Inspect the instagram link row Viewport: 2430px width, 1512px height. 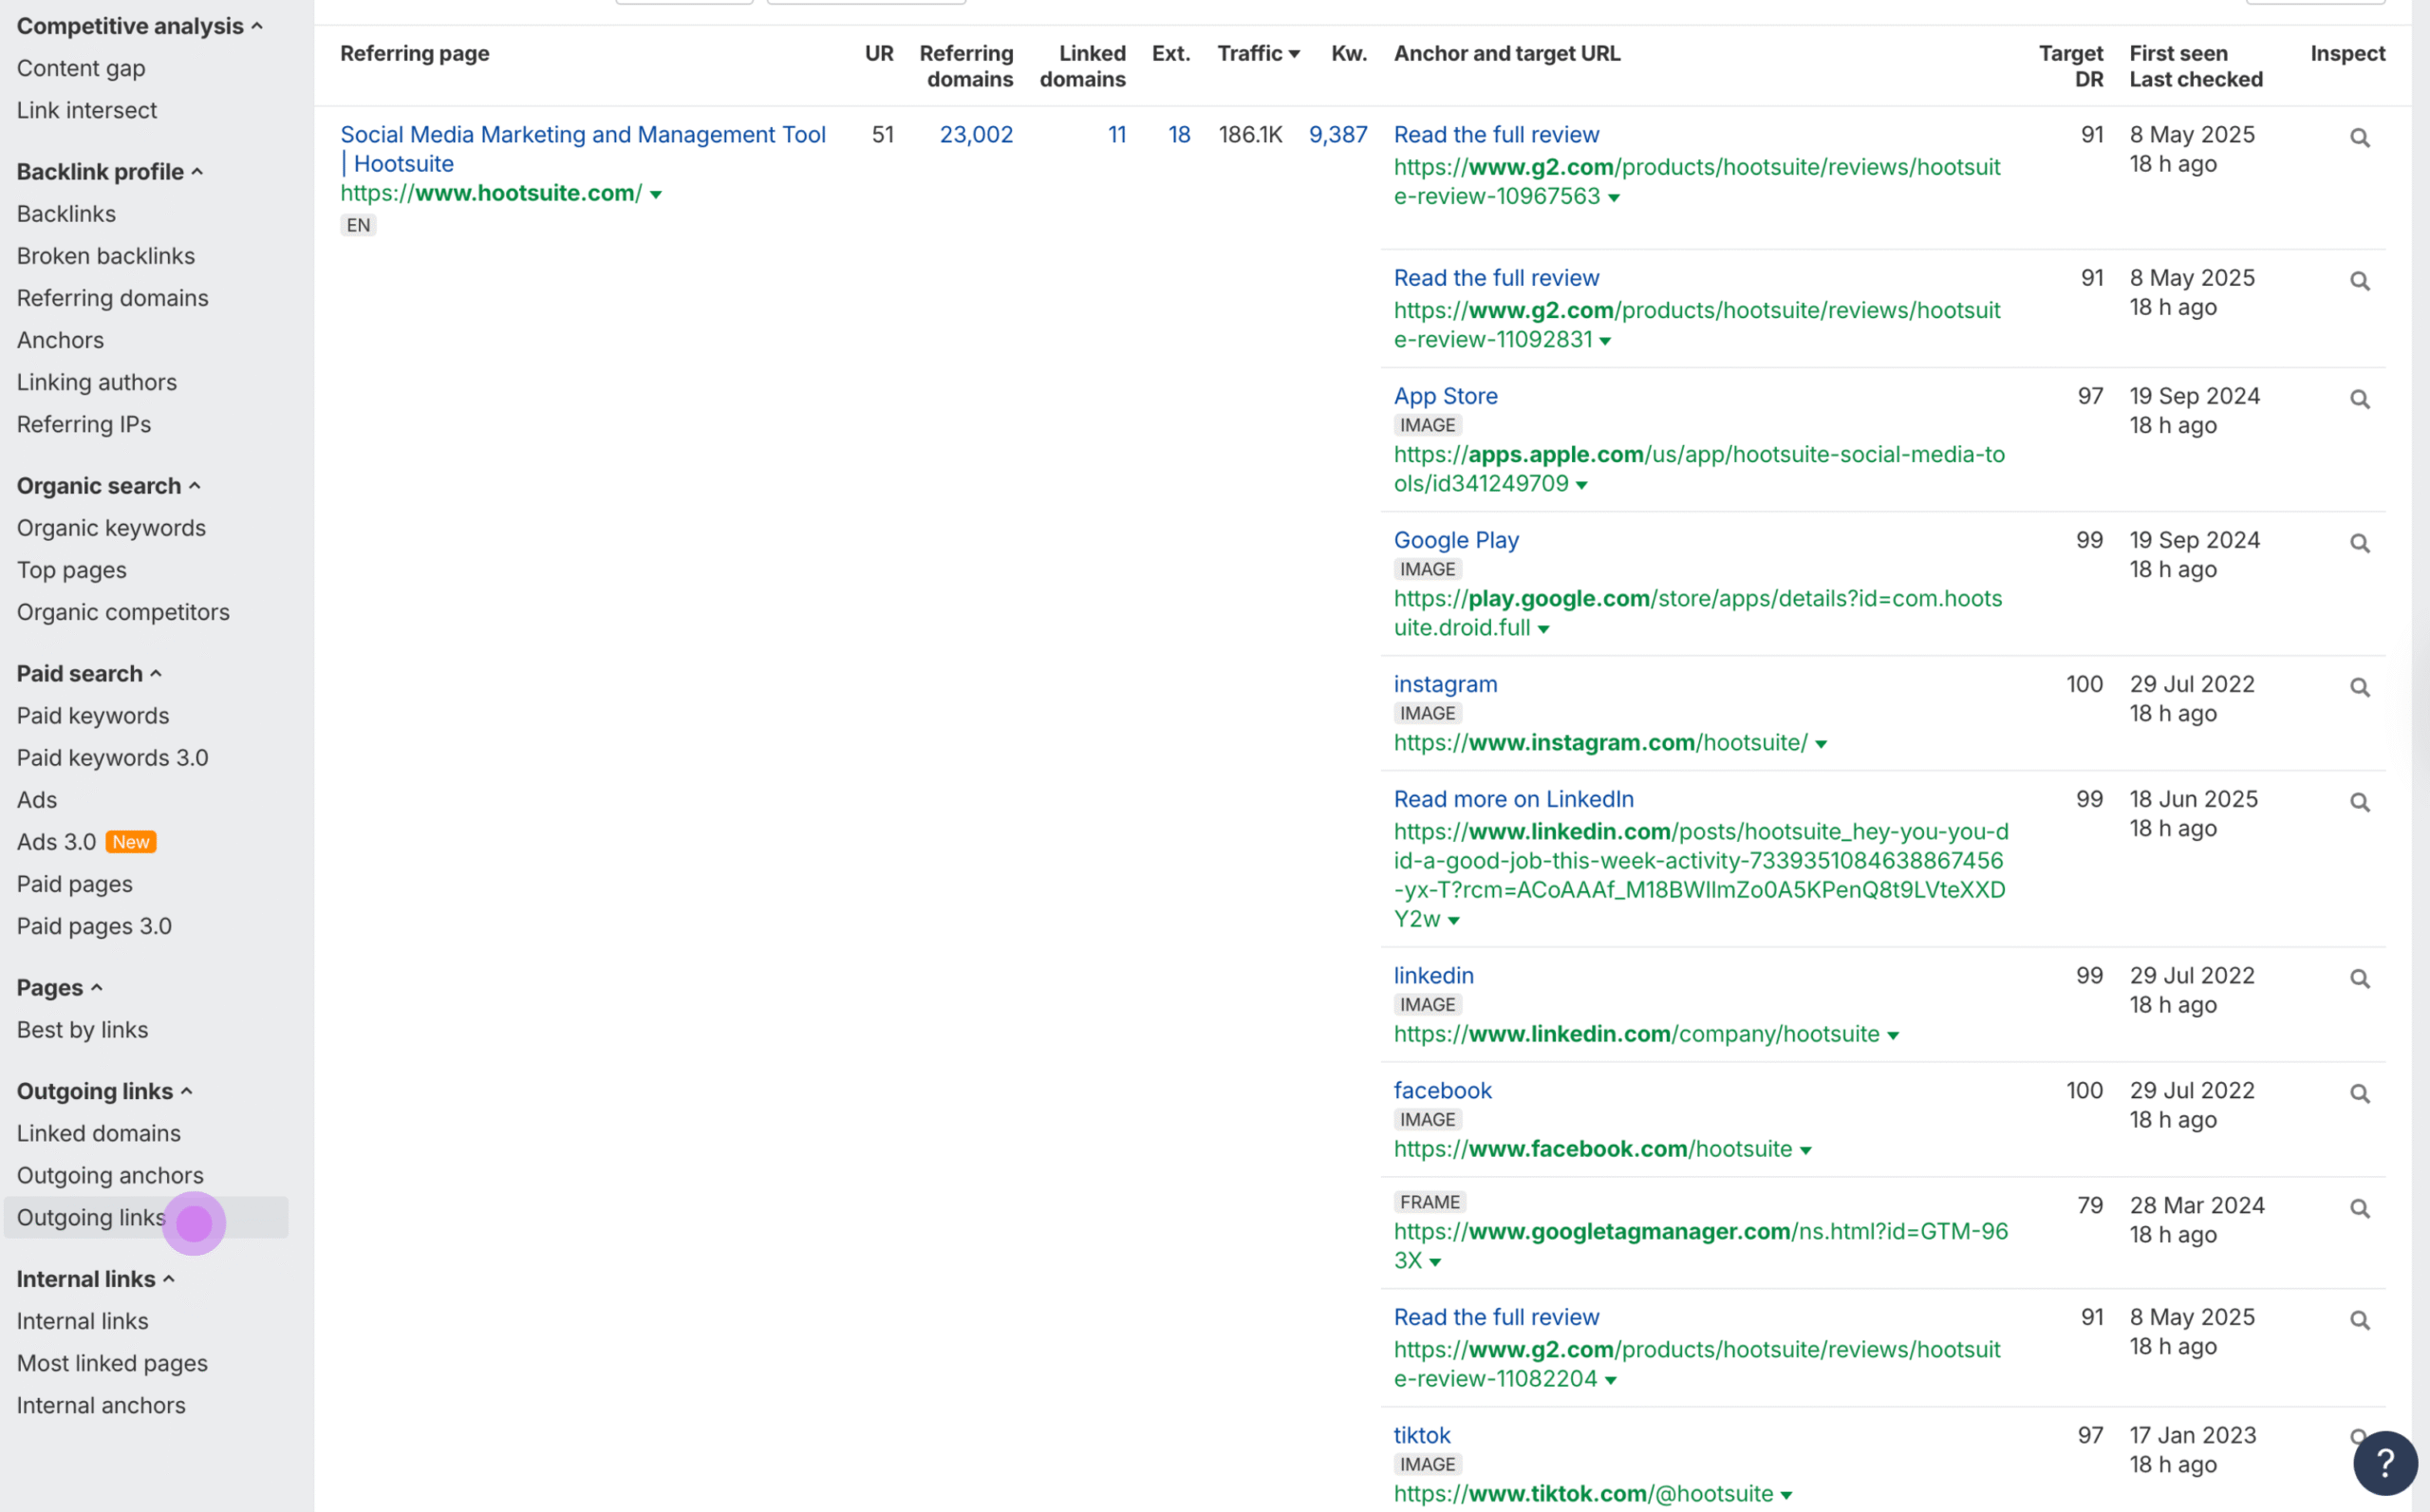[x=2359, y=687]
